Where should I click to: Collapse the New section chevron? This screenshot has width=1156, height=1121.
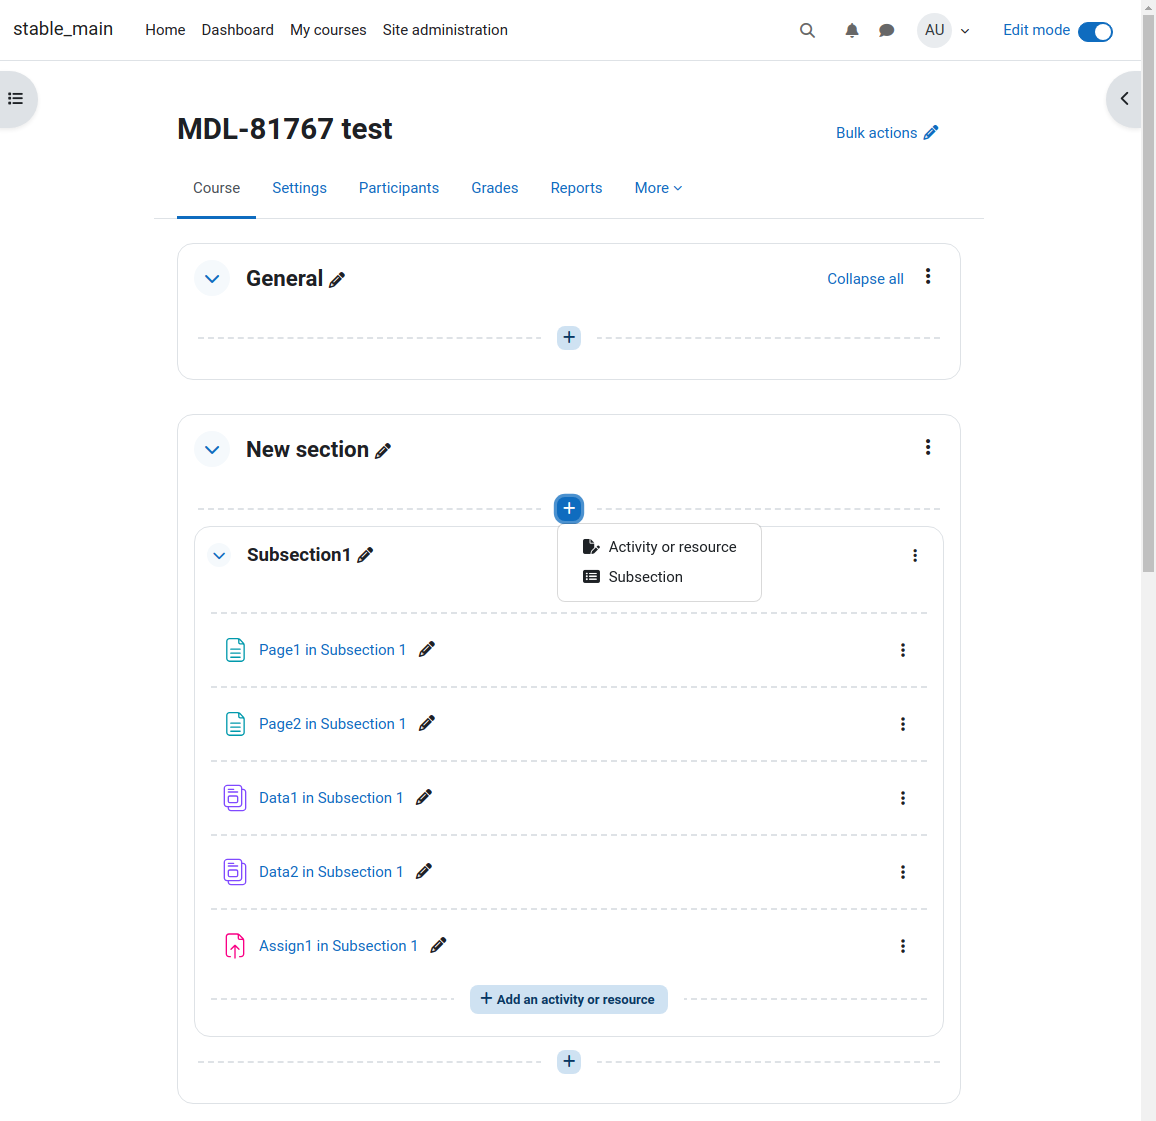click(212, 450)
